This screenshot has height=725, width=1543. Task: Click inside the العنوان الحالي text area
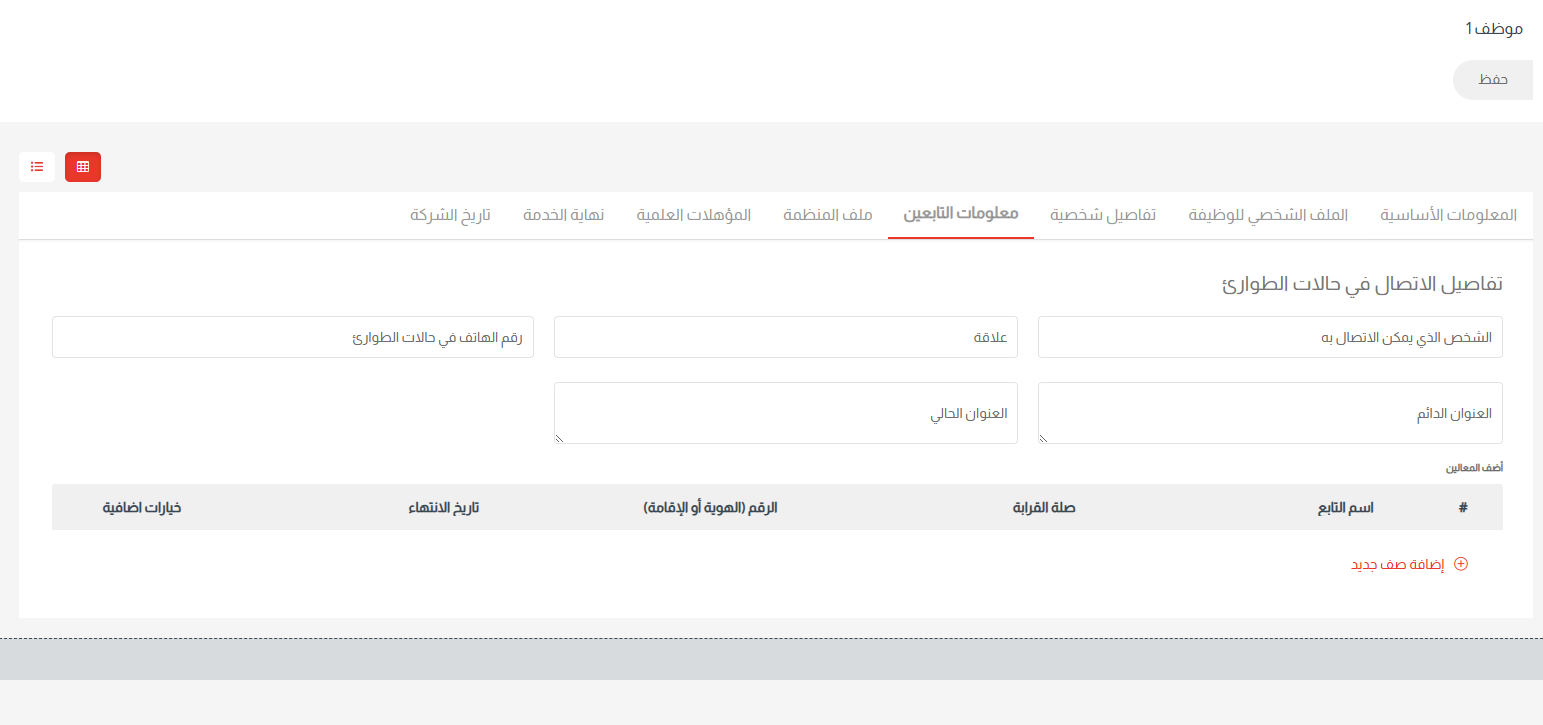tap(786, 413)
